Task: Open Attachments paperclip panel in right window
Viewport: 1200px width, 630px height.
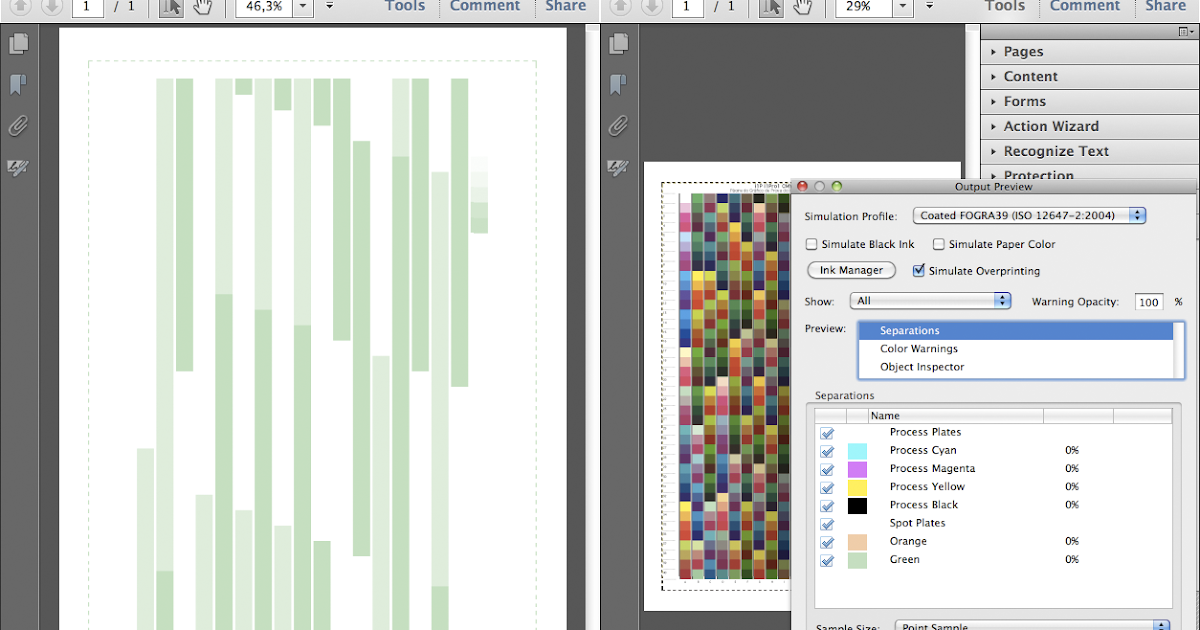Action: [x=619, y=126]
